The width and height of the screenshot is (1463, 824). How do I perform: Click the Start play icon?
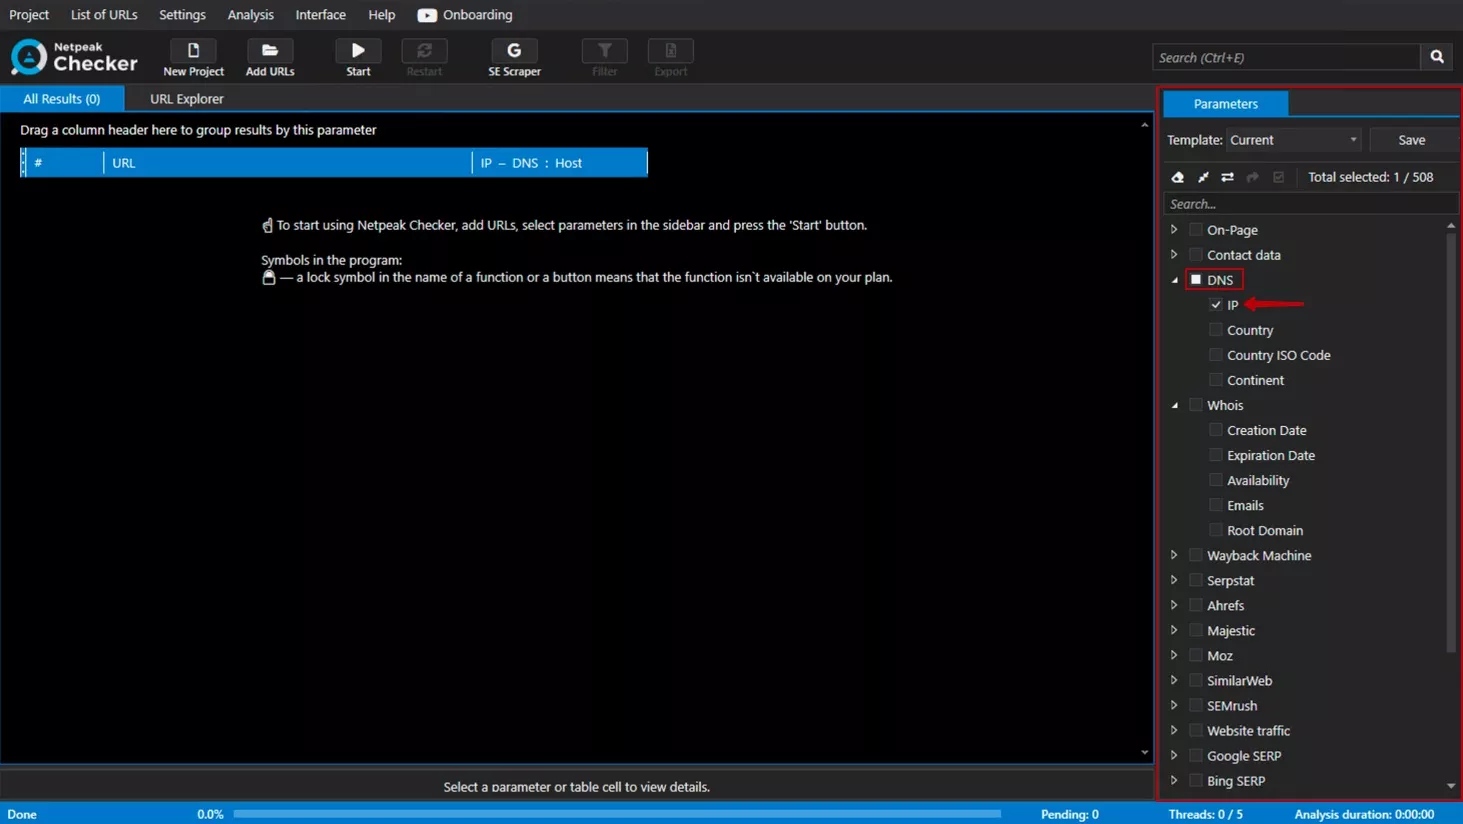358,50
